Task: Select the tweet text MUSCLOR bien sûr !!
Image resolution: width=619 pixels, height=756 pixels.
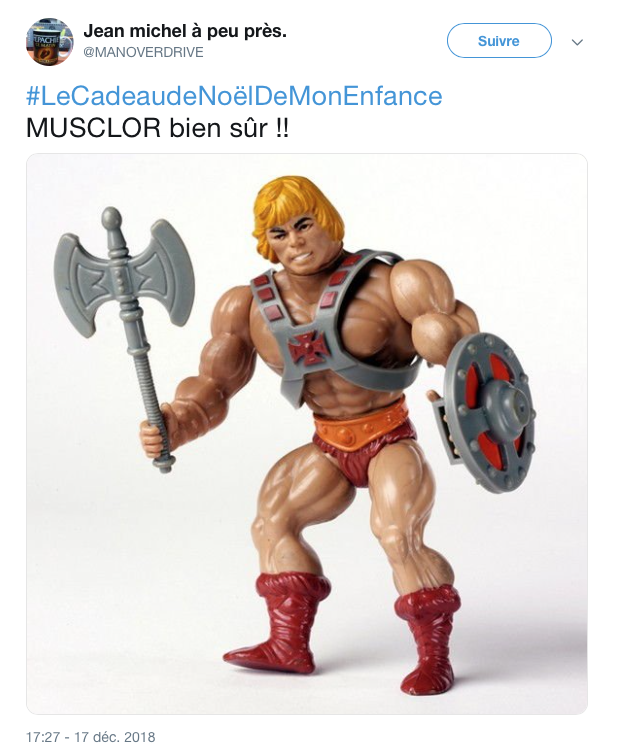Action: click(x=158, y=128)
